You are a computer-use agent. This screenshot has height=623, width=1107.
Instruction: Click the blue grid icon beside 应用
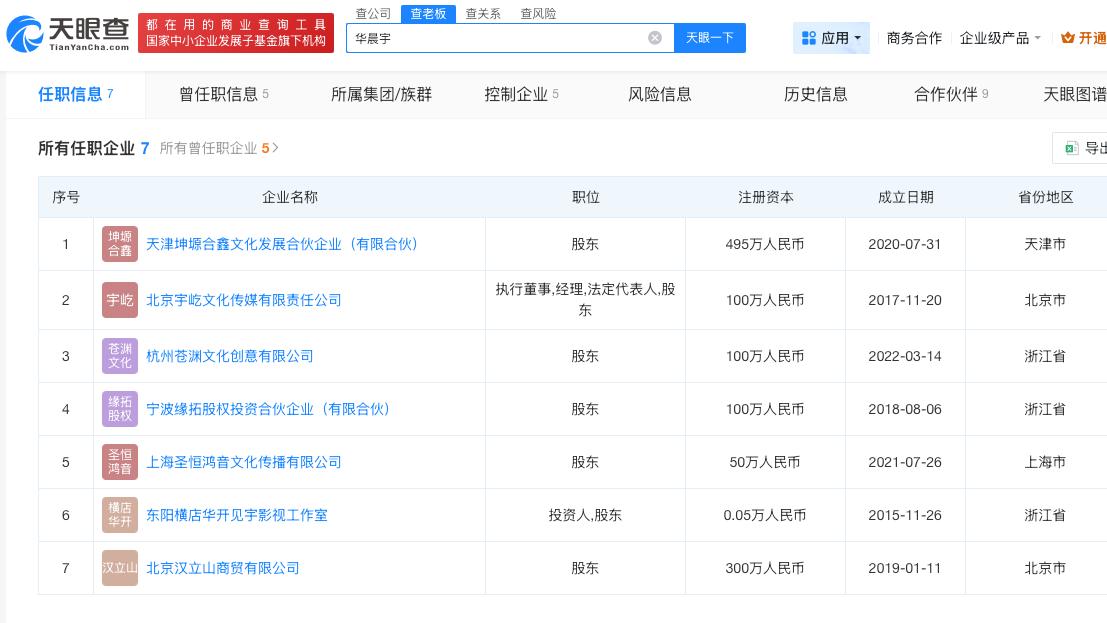click(810, 37)
